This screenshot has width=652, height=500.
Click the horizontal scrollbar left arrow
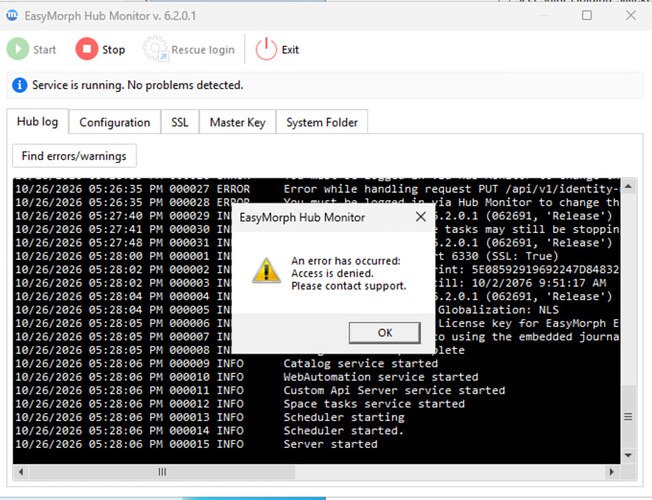[20, 472]
